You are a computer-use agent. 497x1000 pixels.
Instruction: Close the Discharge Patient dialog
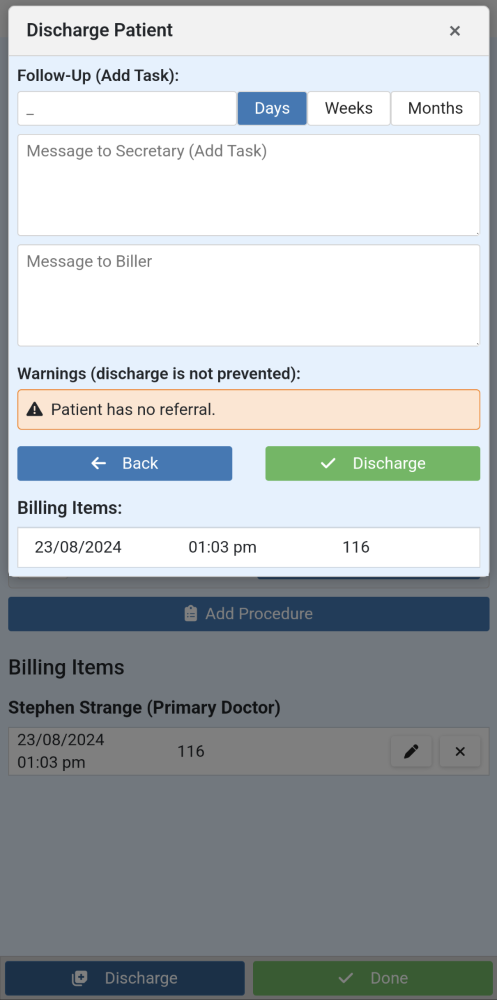click(x=454, y=31)
